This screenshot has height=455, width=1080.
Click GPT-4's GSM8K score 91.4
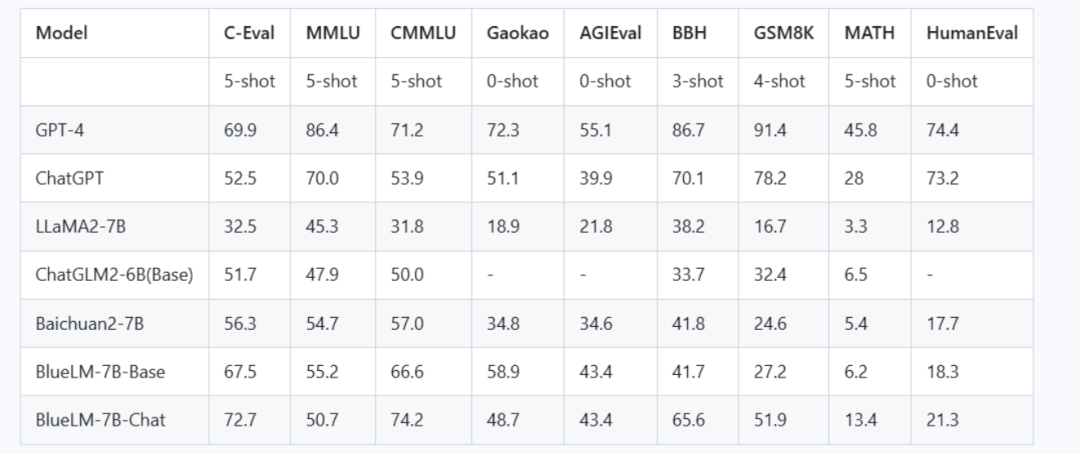click(x=770, y=130)
